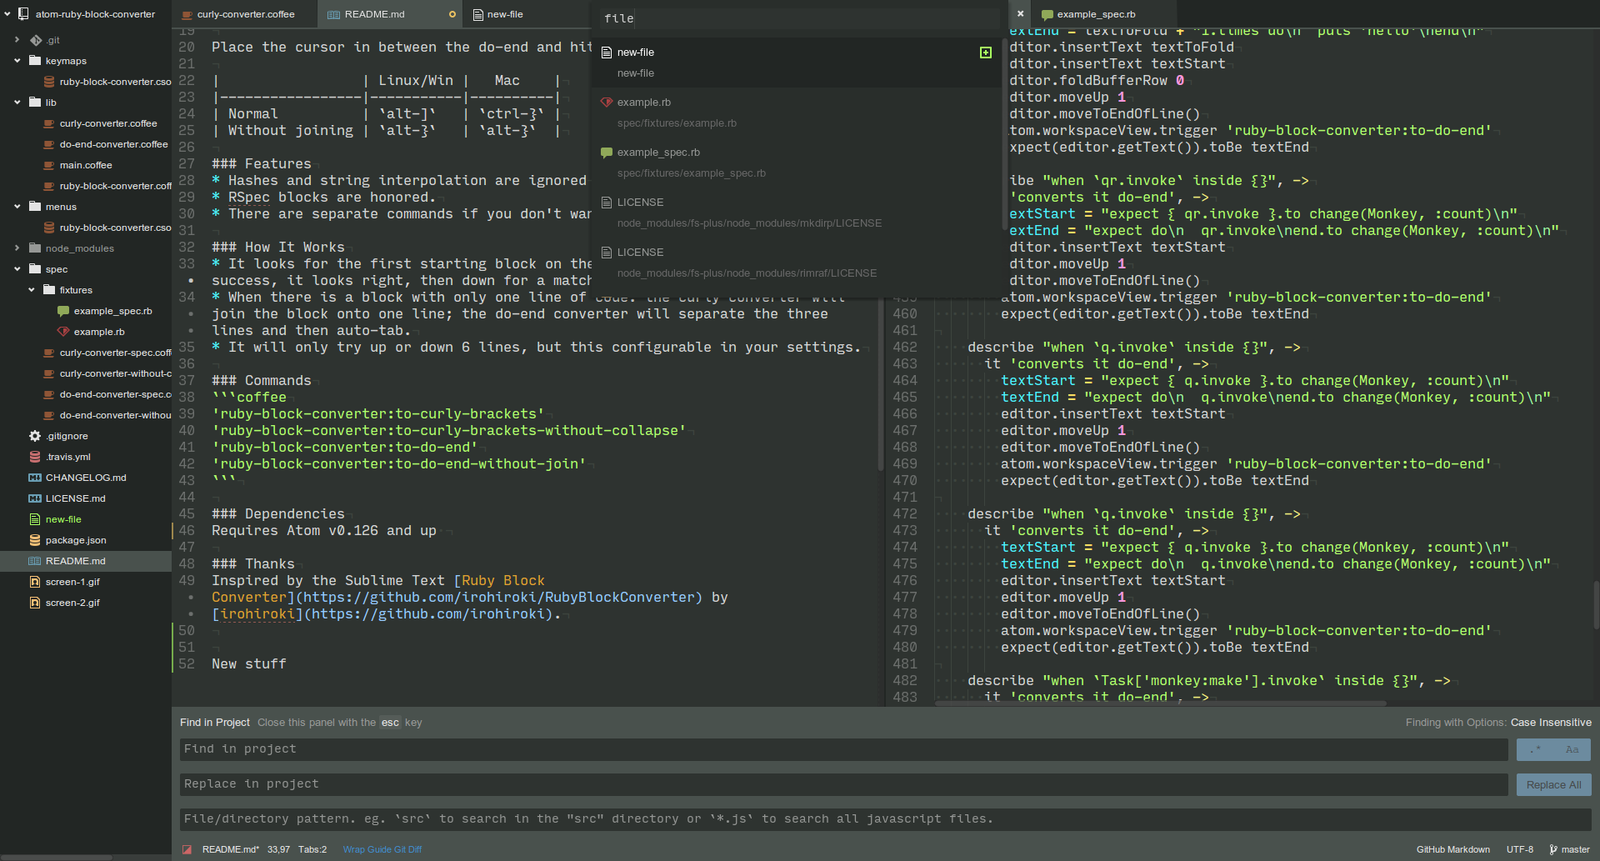
Task: Click the File/directory pattern input field
Action: pyautogui.click(x=885, y=819)
